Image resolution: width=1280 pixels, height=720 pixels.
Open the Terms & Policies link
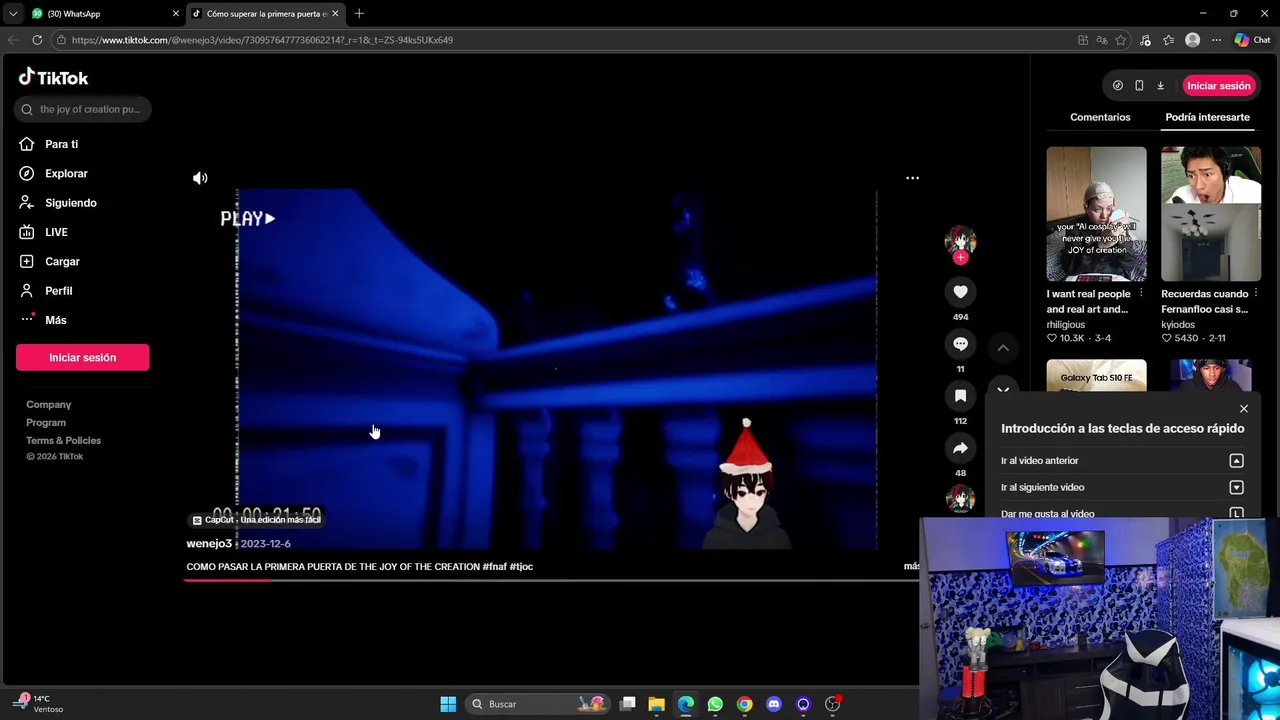63,441
